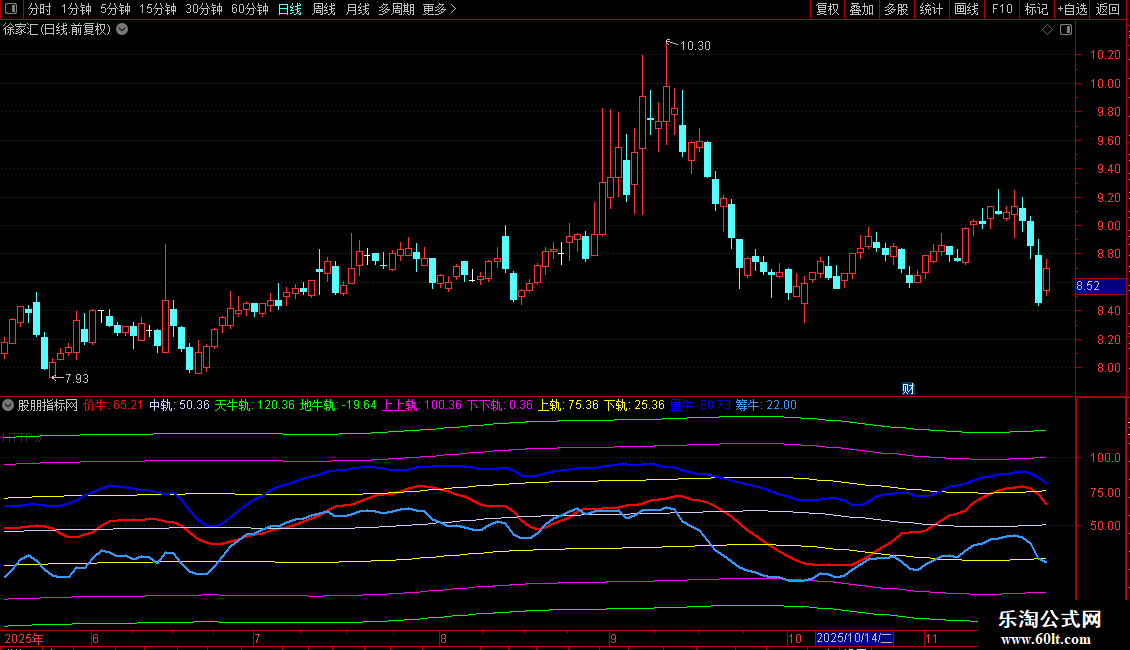
Task: Click the 返回 back button
Action: (1108, 9)
